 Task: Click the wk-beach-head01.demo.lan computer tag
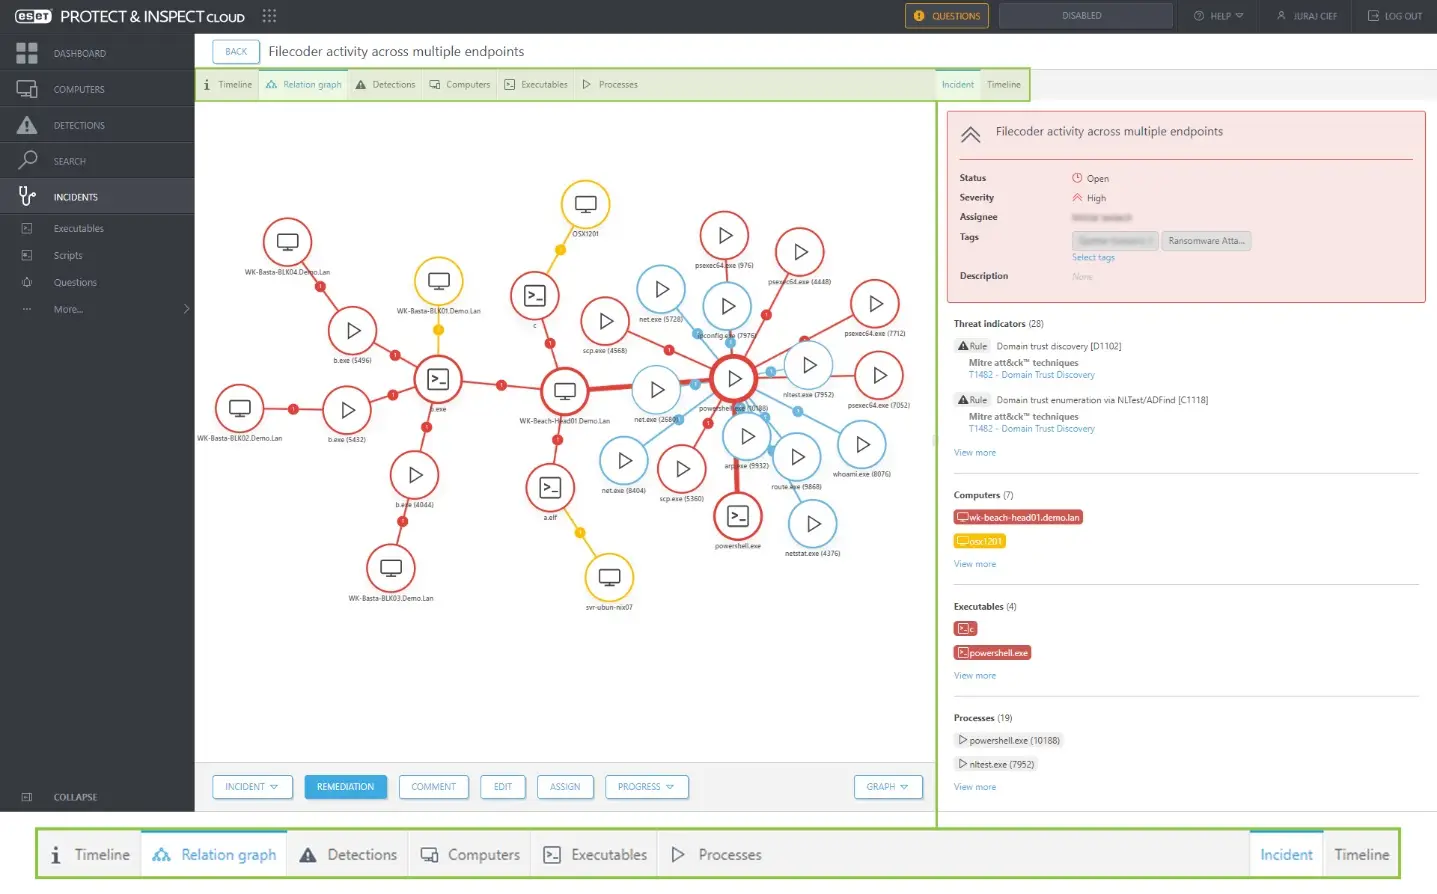1018,517
